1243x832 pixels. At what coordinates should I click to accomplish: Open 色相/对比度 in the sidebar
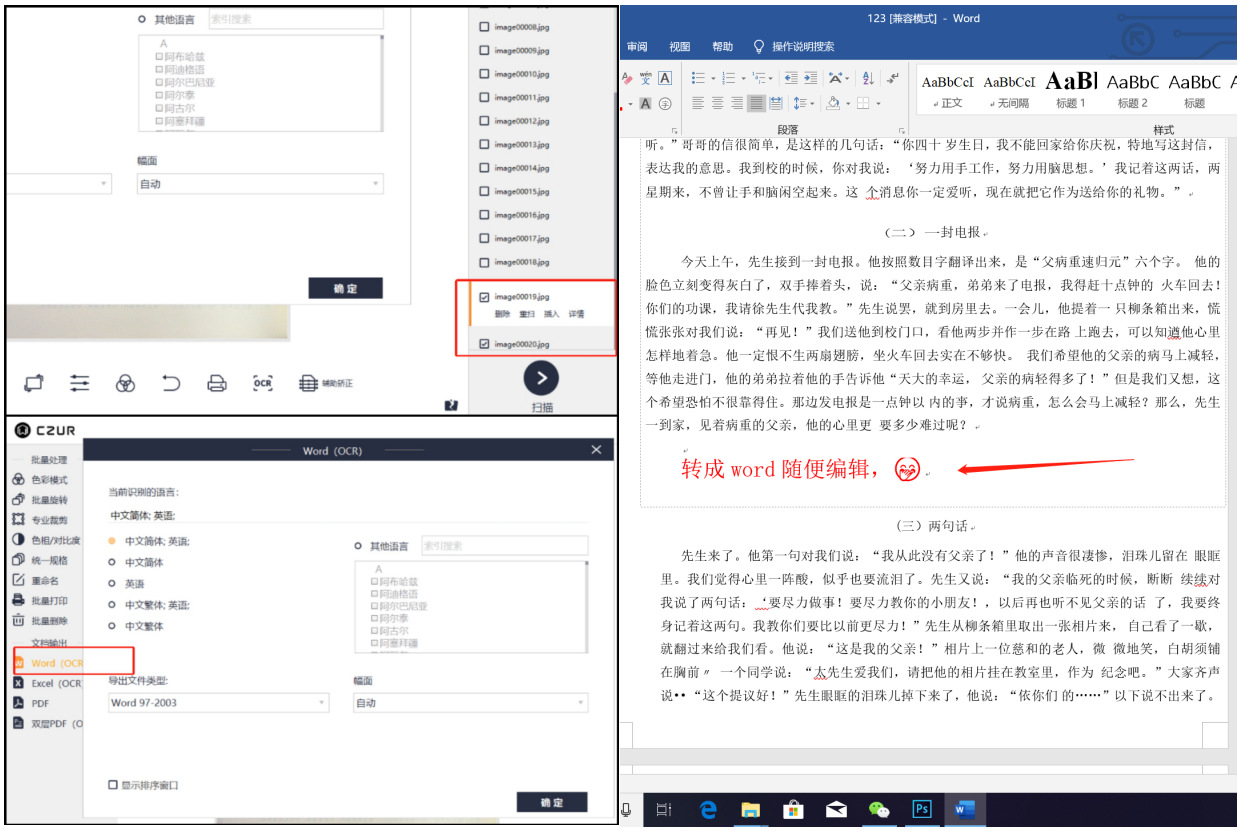[x=45, y=540]
